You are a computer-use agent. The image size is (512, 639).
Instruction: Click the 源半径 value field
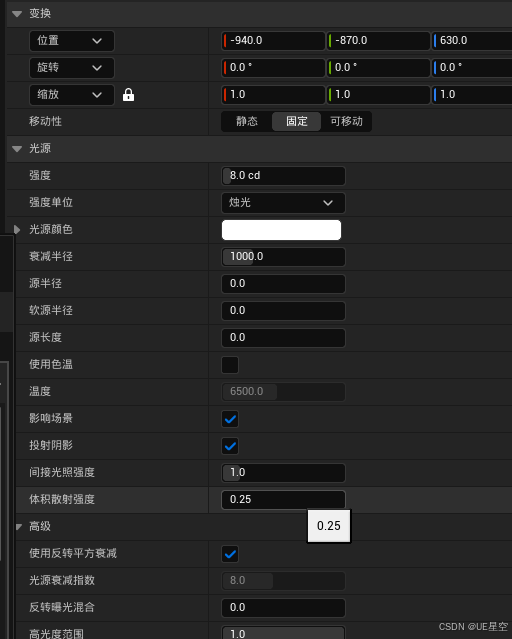(283, 284)
